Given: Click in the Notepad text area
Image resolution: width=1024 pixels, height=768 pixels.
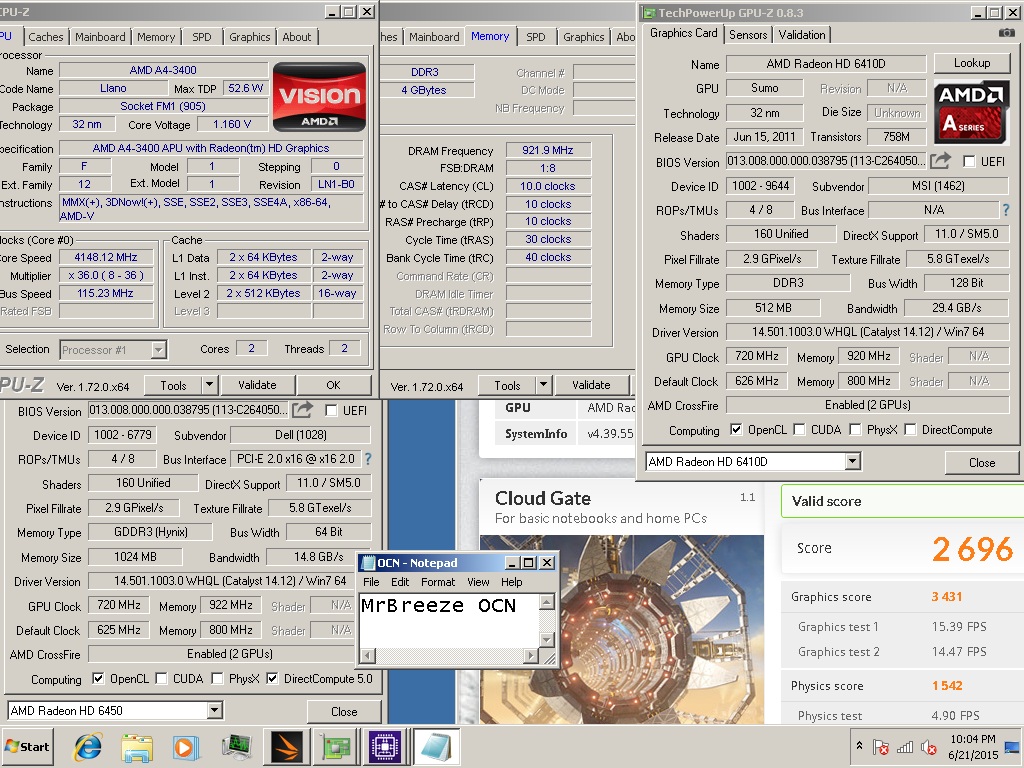Looking at the screenshot, I should [450, 620].
